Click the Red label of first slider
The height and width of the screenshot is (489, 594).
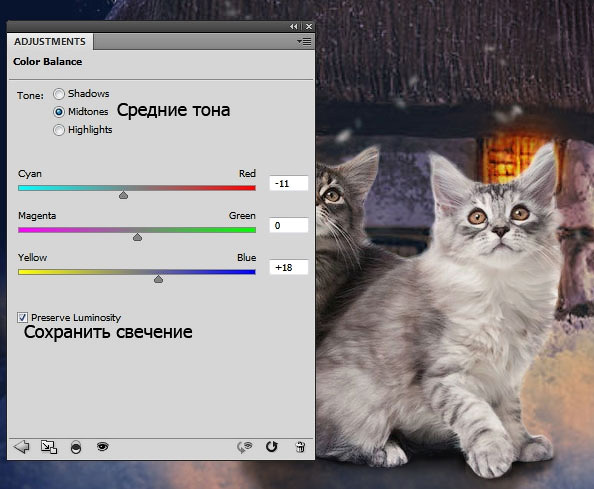point(247,173)
